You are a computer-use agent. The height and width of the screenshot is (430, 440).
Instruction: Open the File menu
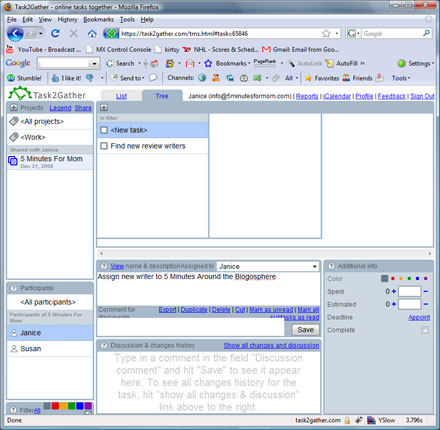[12, 20]
